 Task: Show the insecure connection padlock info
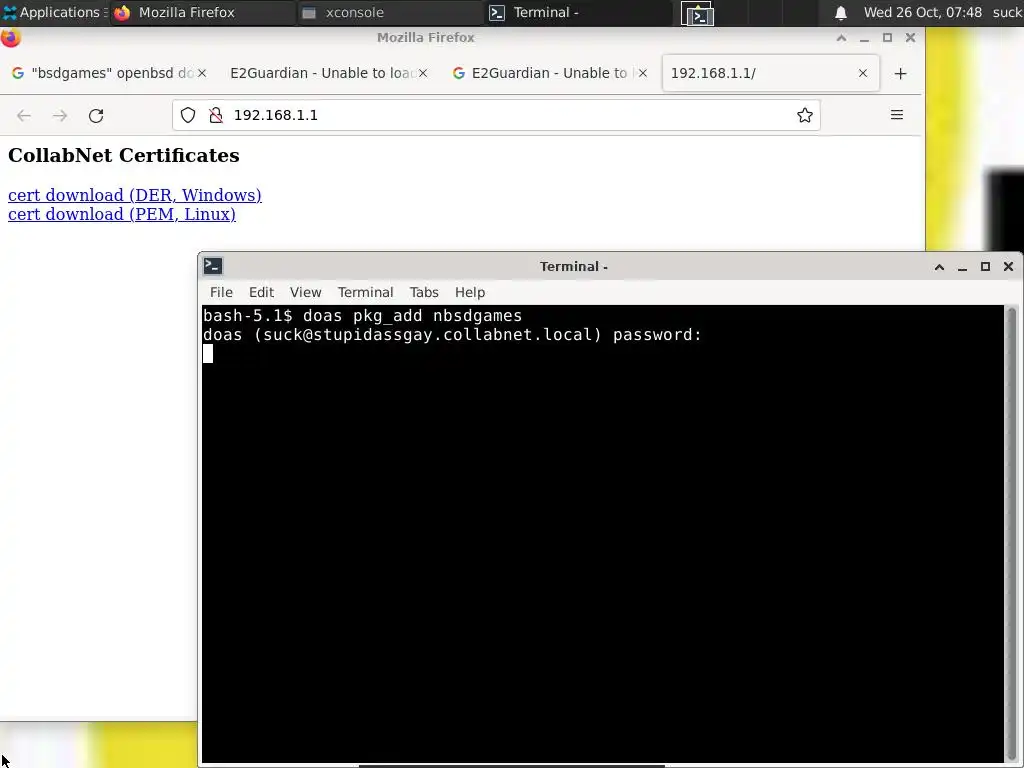tap(216, 115)
